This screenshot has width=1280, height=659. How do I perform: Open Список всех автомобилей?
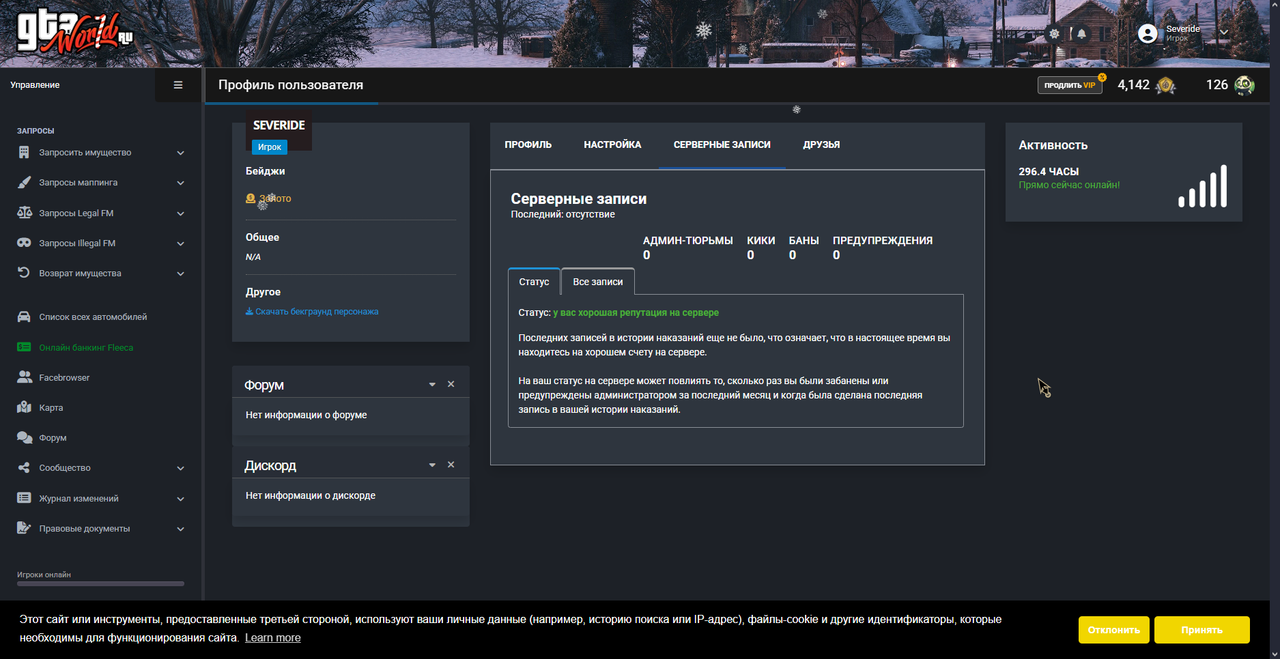click(93, 317)
